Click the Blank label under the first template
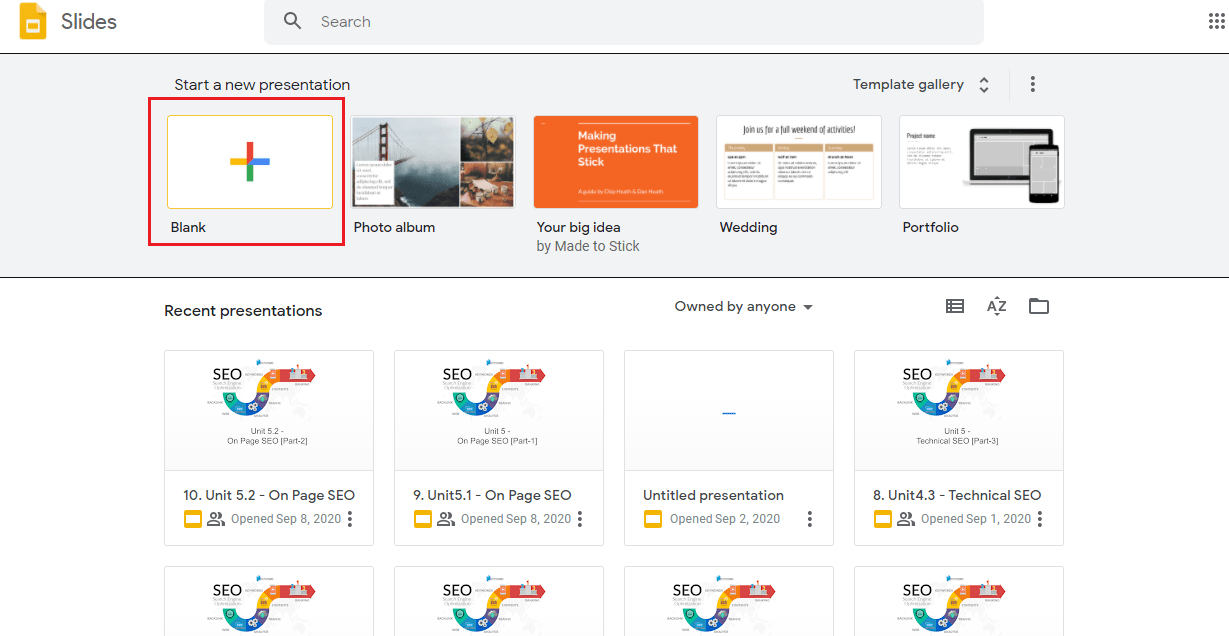The height and width of the screenshot is (636, 1229). pos(188,228)
